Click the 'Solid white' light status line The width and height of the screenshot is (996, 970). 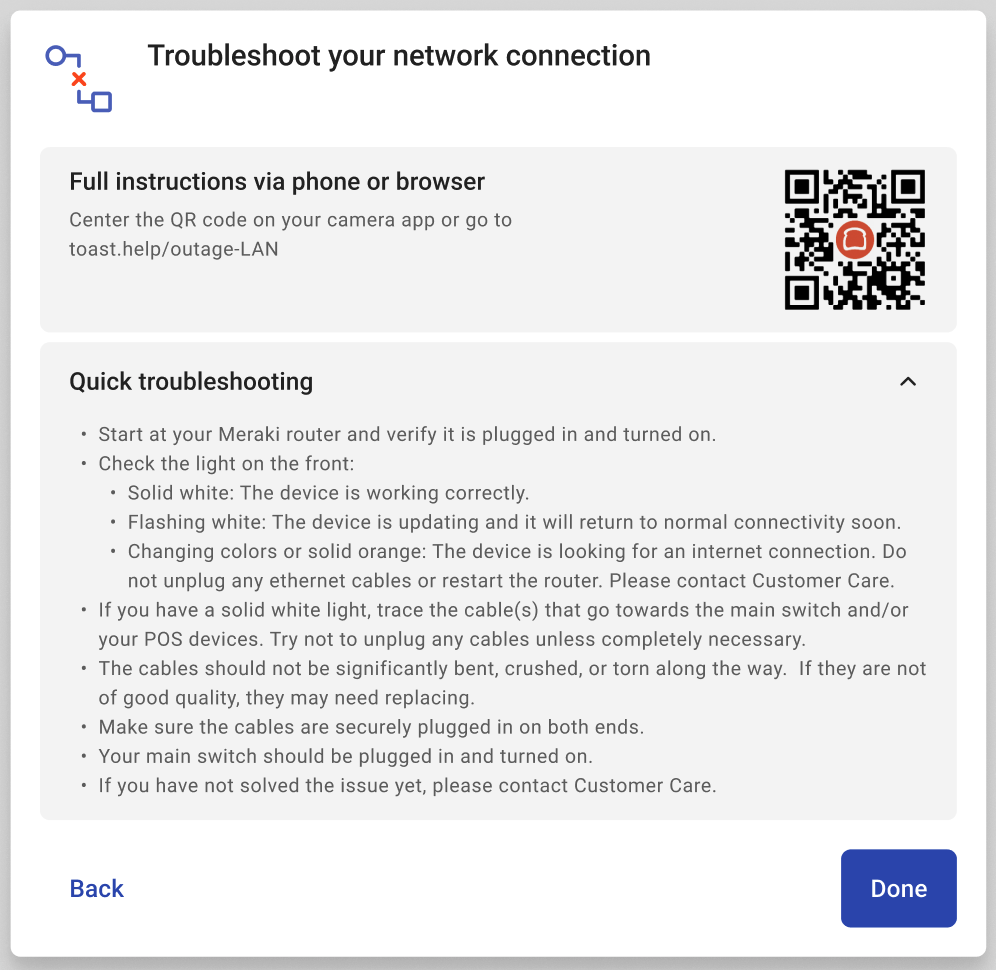pyautogui.click(x=328, y=493)
